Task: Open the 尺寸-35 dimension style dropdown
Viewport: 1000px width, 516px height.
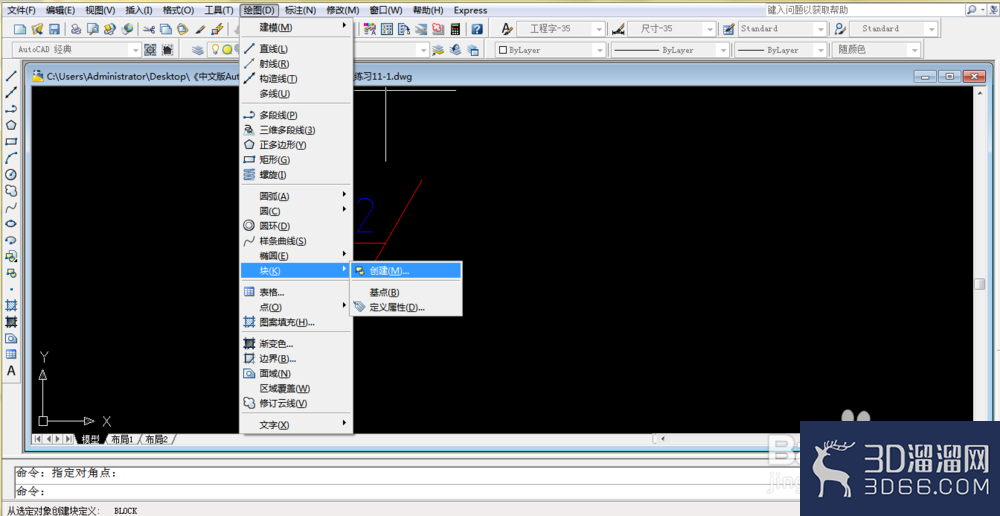Action: pyautogui.click(x=672, y=29)
